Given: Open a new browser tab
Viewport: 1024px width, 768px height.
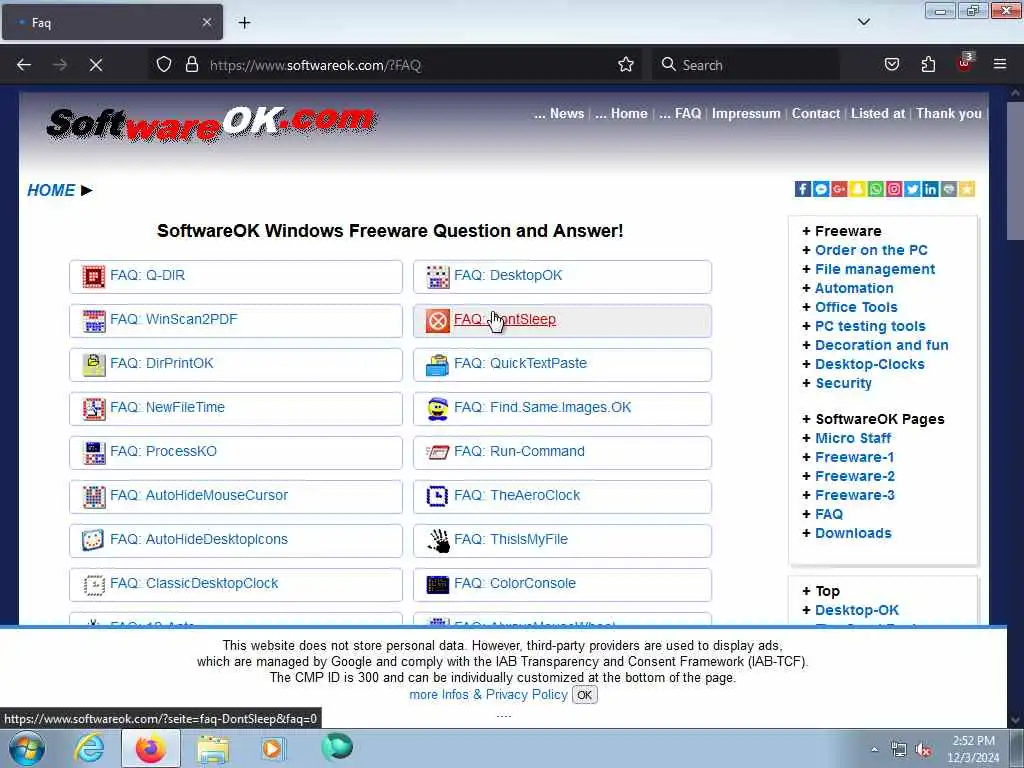Looking at the screenshot, I should (244, 23).
